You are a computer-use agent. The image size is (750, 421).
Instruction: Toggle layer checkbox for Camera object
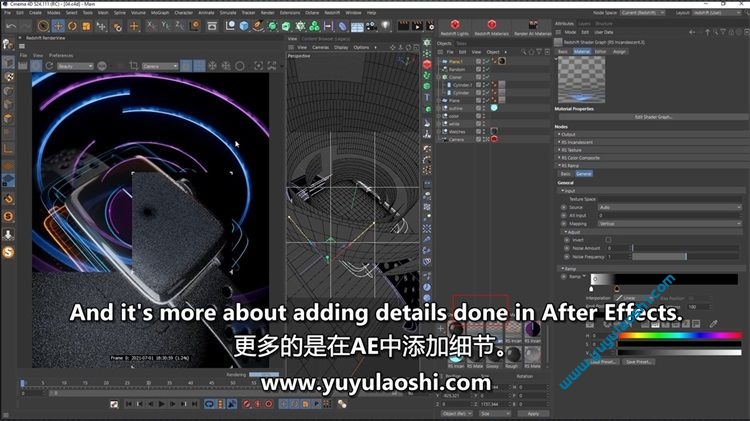tap(478, 139)
